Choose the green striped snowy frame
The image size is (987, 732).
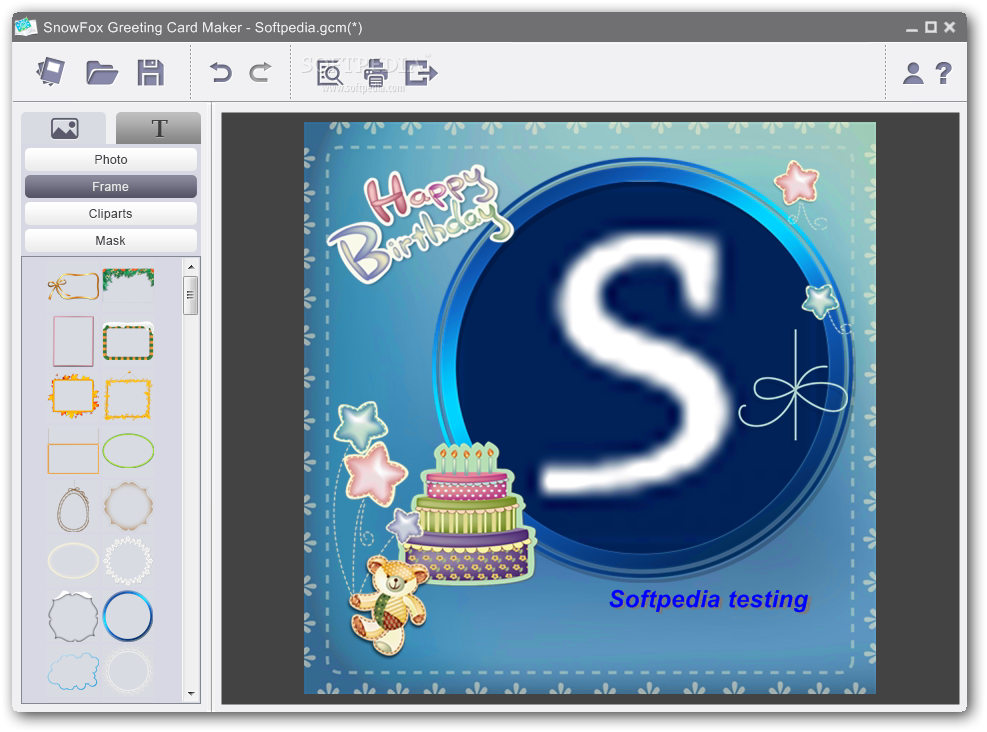(x=128, y=341)
